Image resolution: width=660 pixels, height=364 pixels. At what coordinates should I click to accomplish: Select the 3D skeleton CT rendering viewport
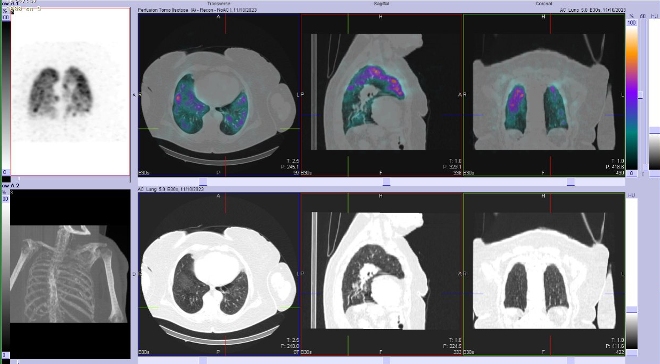(x=70, y=274)
